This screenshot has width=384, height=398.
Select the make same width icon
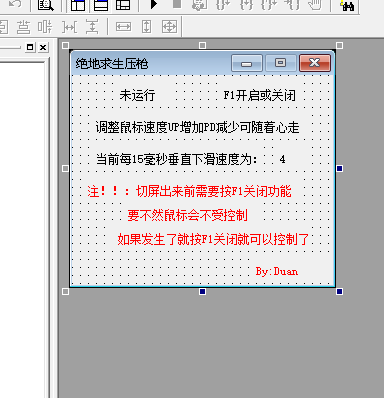coord(123,27)
